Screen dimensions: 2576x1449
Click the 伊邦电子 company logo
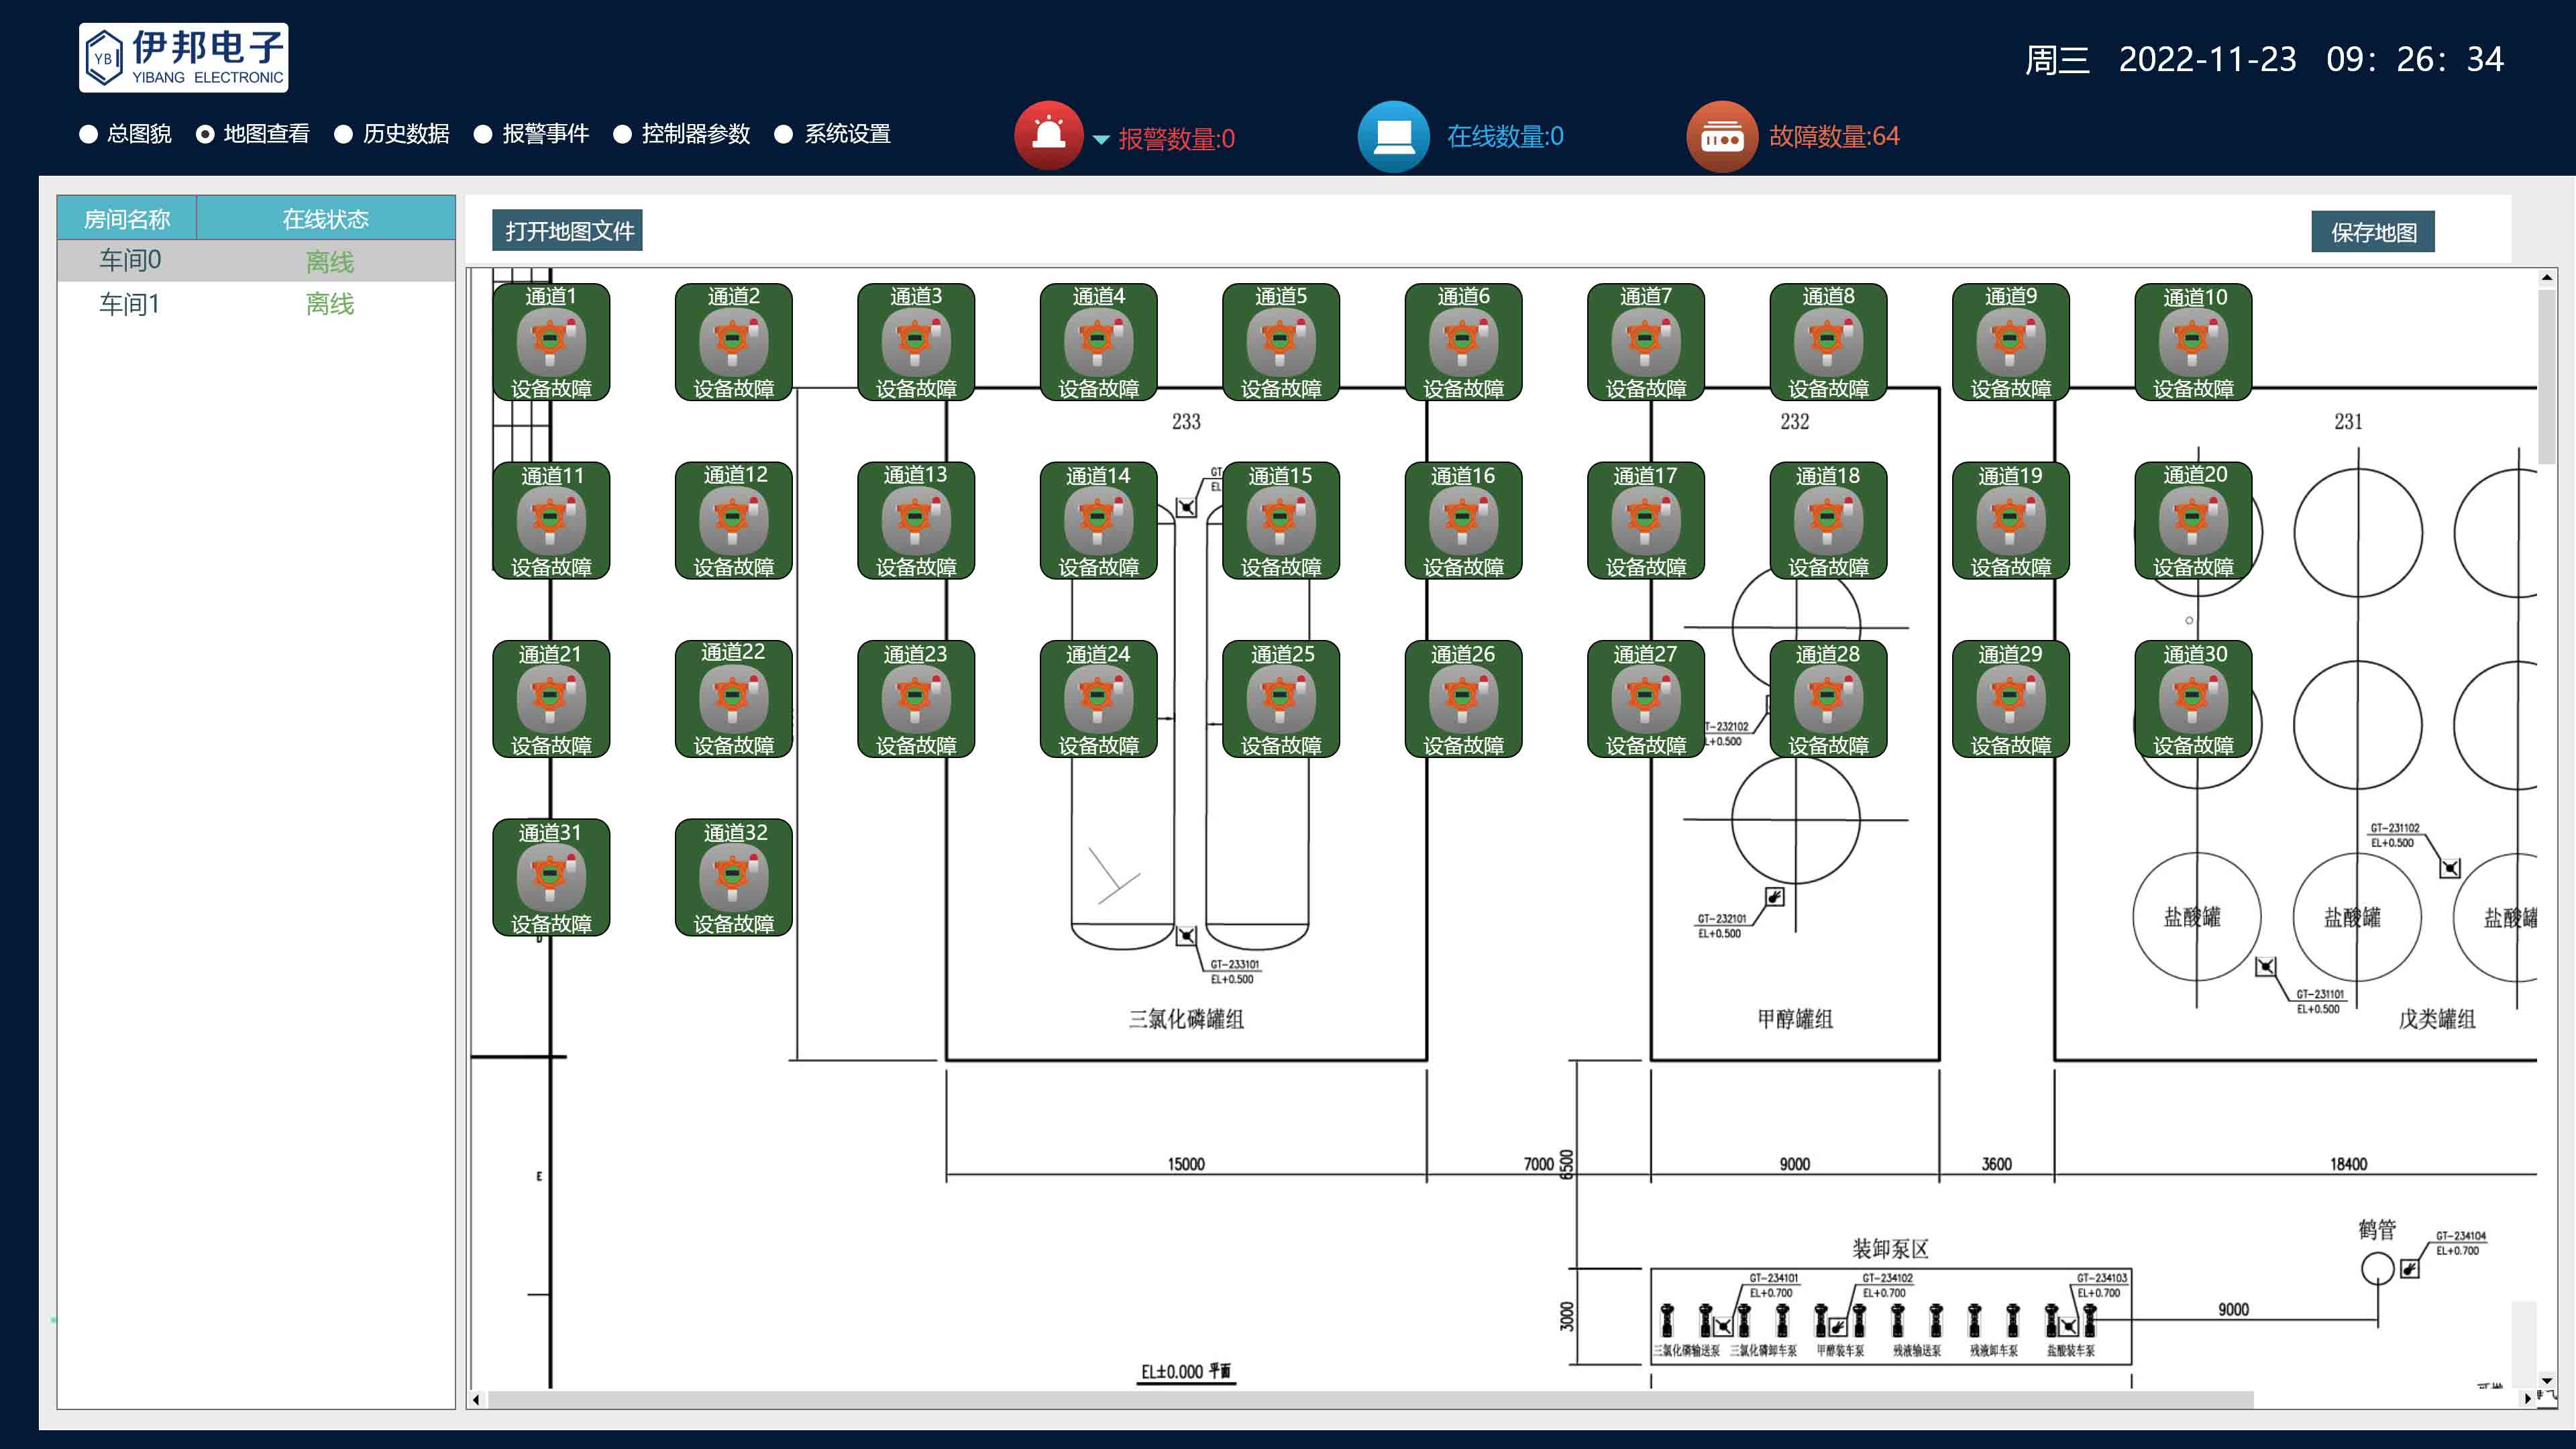(x=184, y=58)
